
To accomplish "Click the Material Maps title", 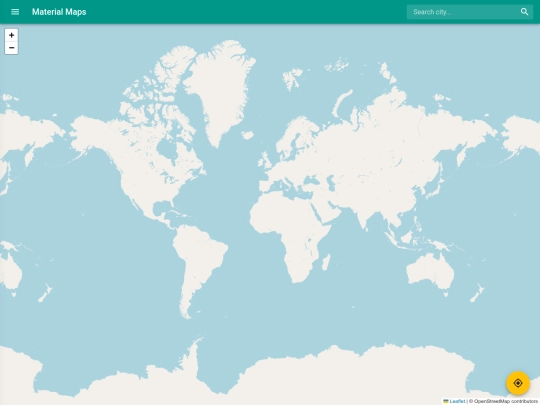I will [59, 12].
